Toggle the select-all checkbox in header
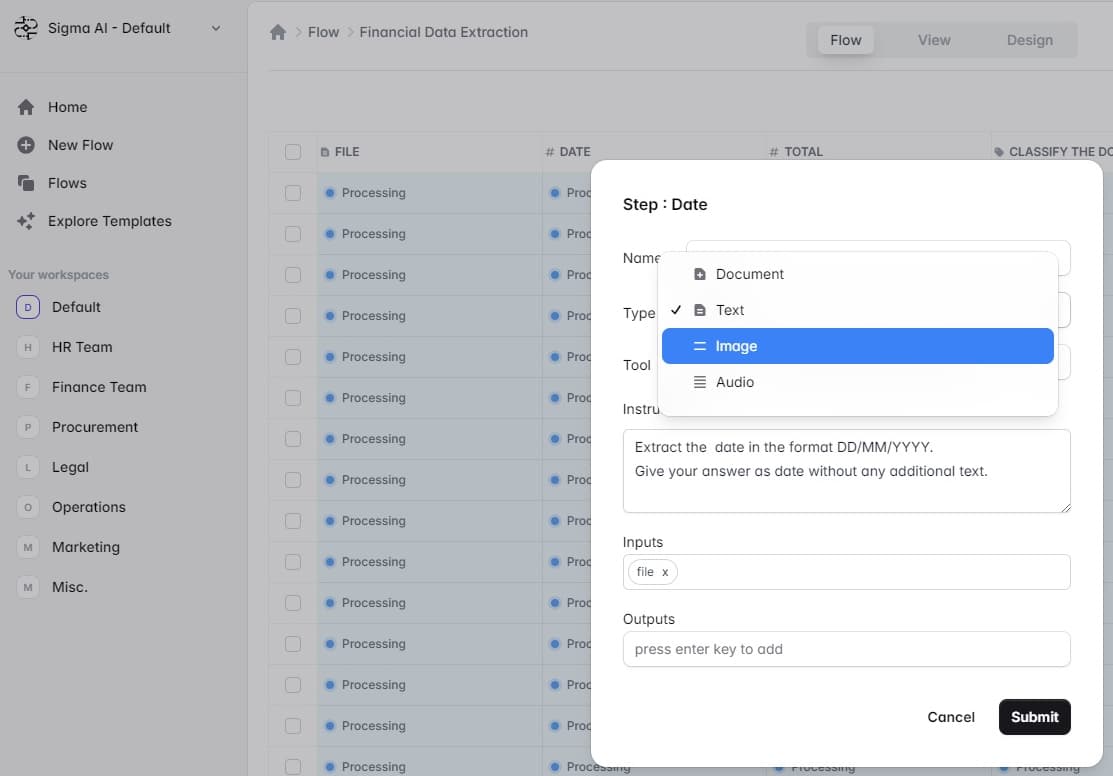 [293, 152]
